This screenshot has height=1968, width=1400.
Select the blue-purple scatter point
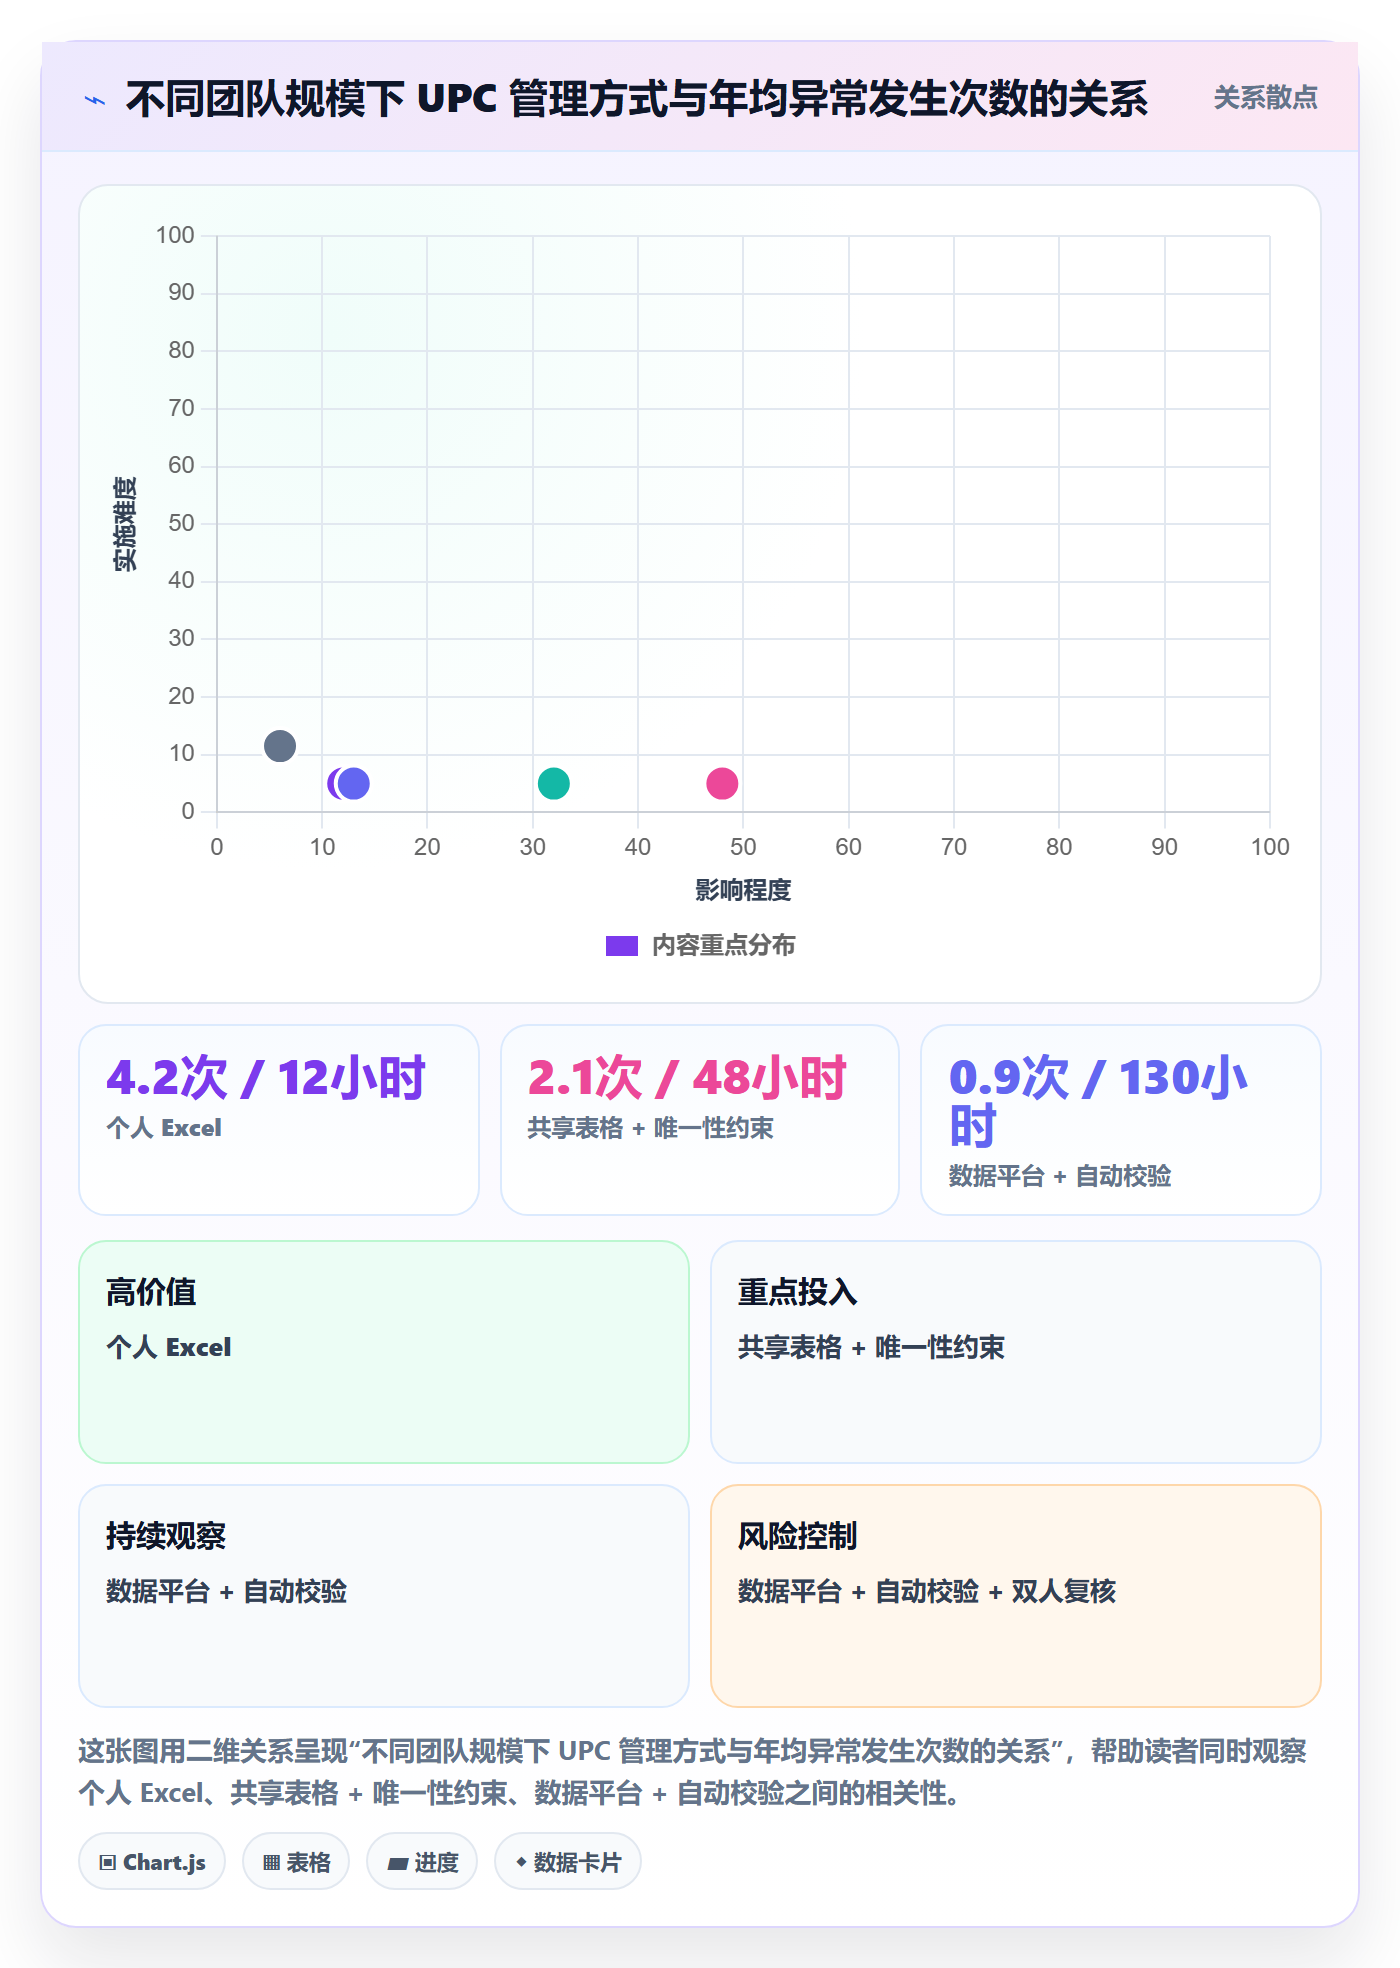click(354, 784)
